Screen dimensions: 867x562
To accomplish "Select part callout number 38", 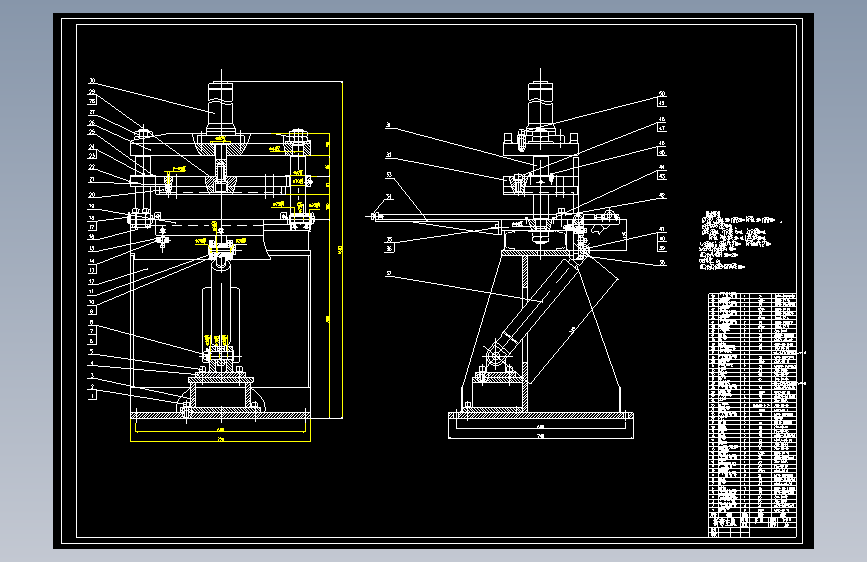I will point(662,263).
